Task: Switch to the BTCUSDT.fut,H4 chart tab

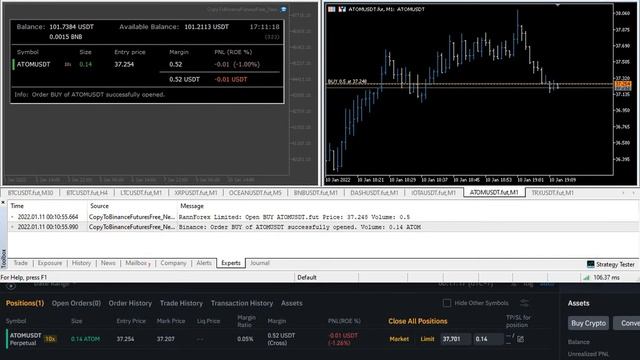Action: (87, 193)
